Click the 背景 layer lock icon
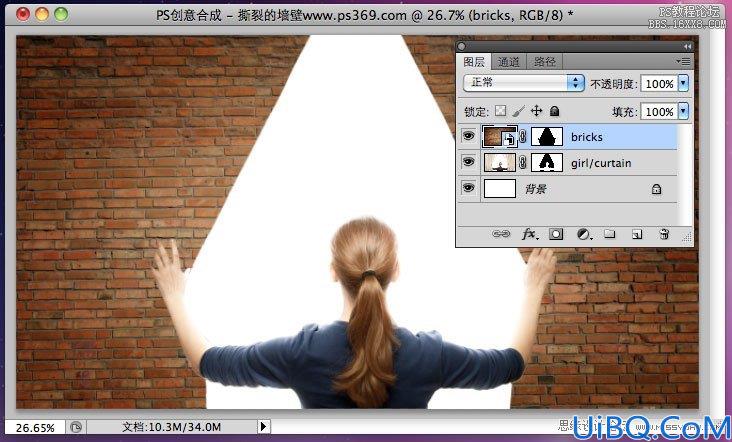Viewport: 732px width, 442px height. 656,189
